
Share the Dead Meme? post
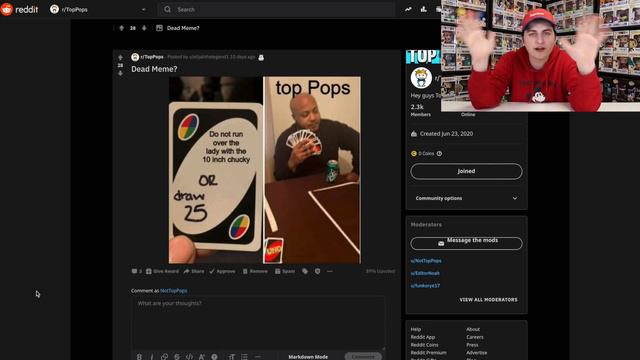coord(194,271)
